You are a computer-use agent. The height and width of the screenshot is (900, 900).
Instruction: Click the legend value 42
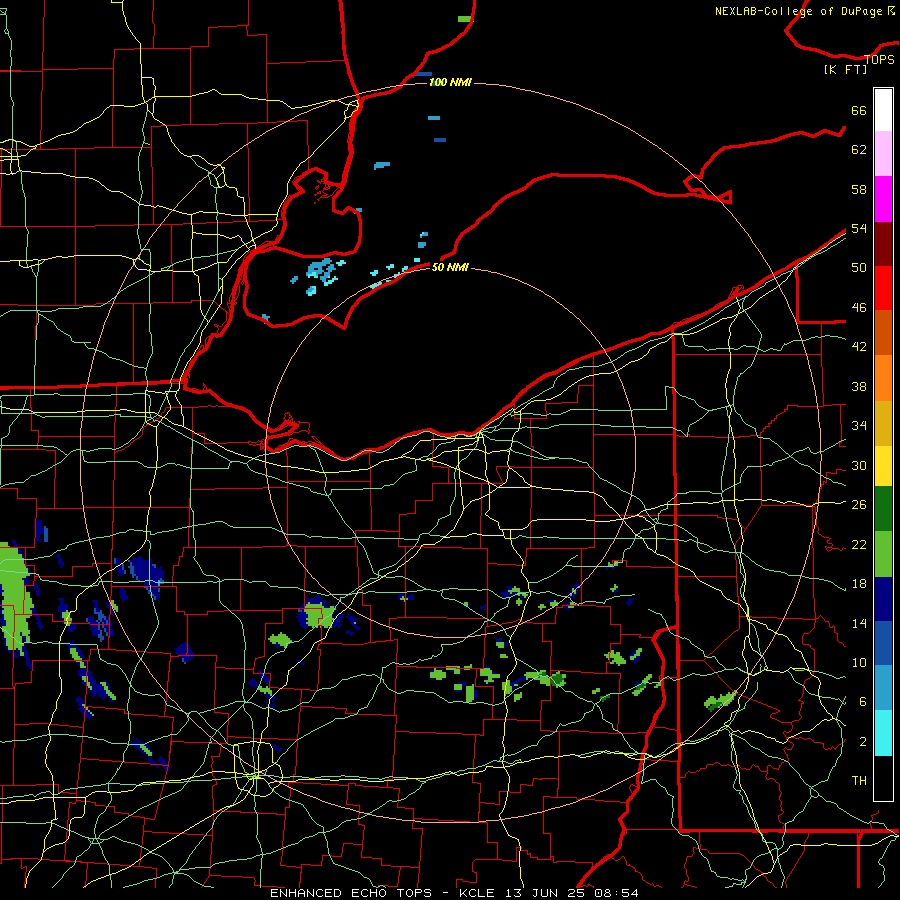[859, 347]
